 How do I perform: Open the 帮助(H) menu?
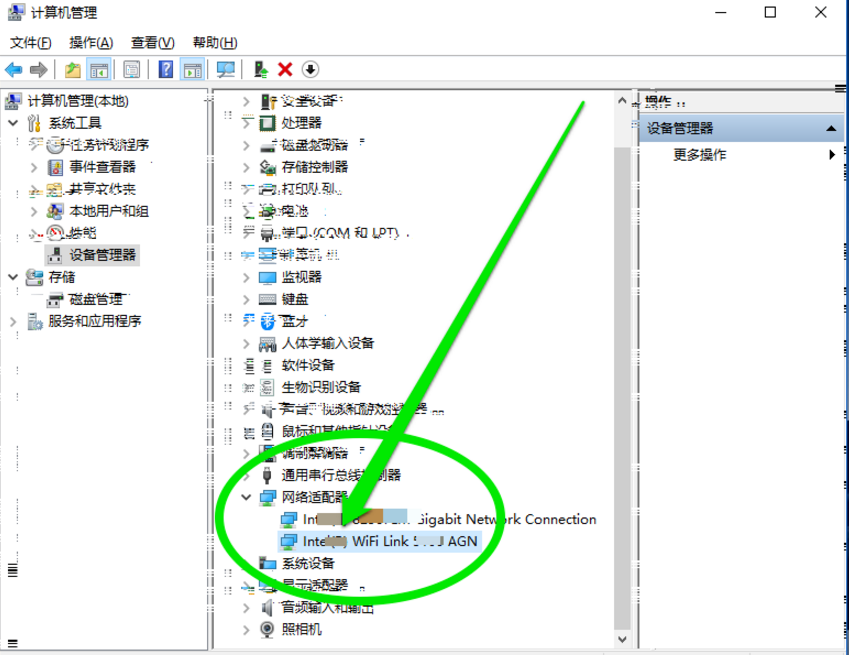tap(215, 42)
